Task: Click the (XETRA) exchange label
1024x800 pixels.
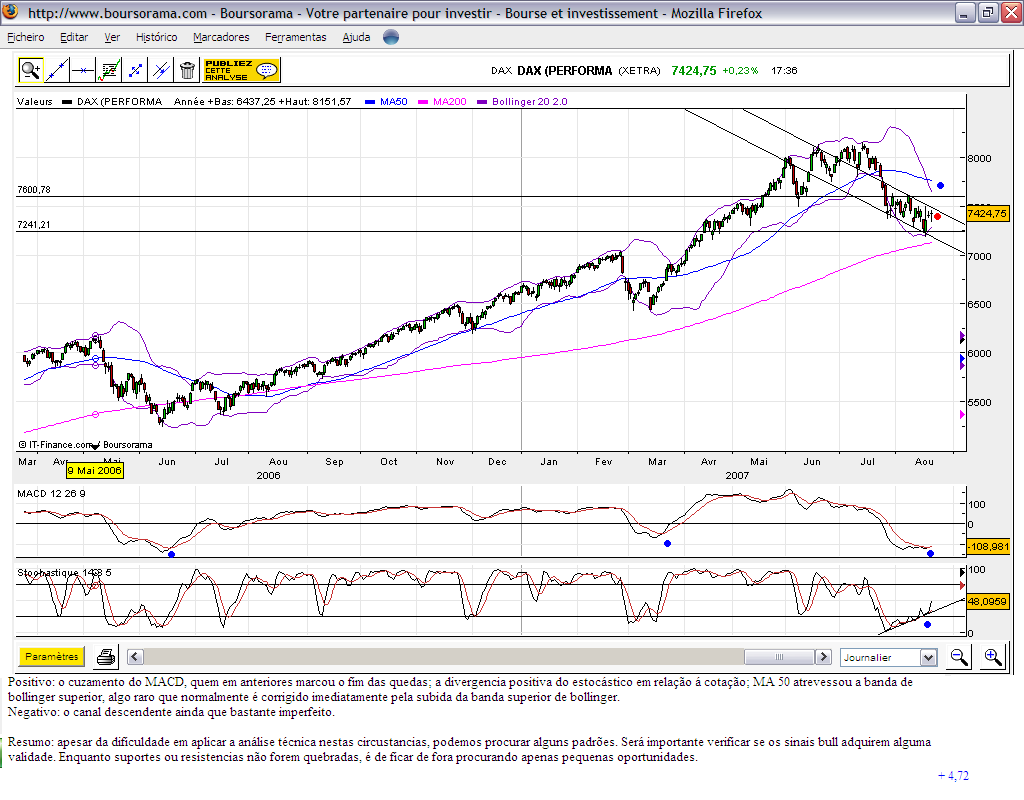Action: tap(639, 71)
